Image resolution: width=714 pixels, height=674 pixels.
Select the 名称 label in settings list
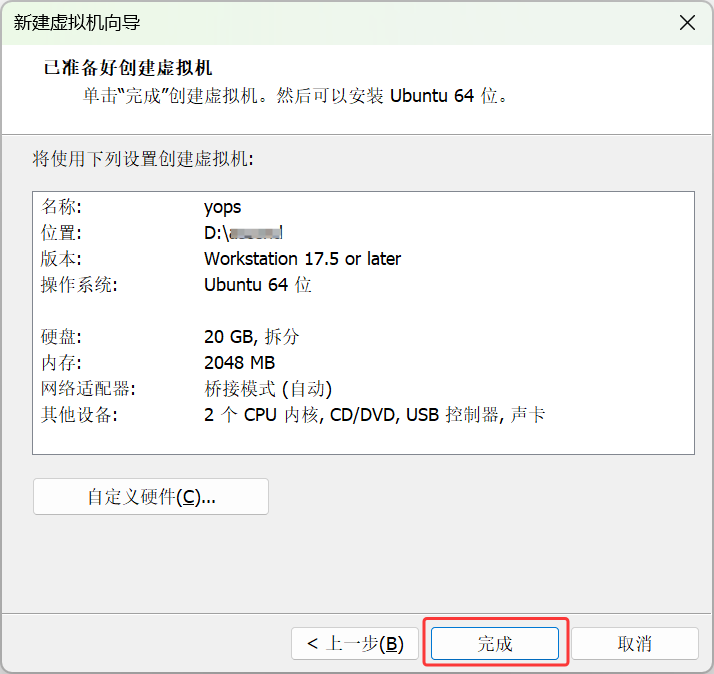coord(60,207)
